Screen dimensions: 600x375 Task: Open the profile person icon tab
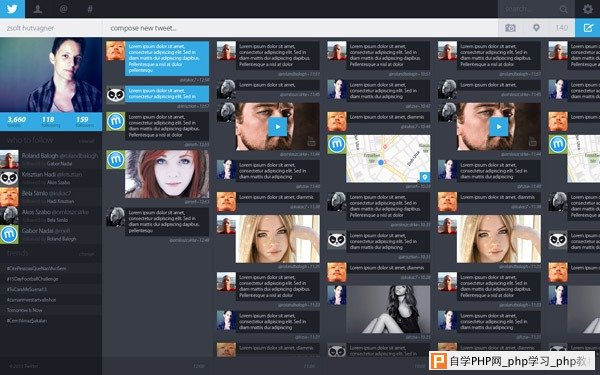(38, 9)
